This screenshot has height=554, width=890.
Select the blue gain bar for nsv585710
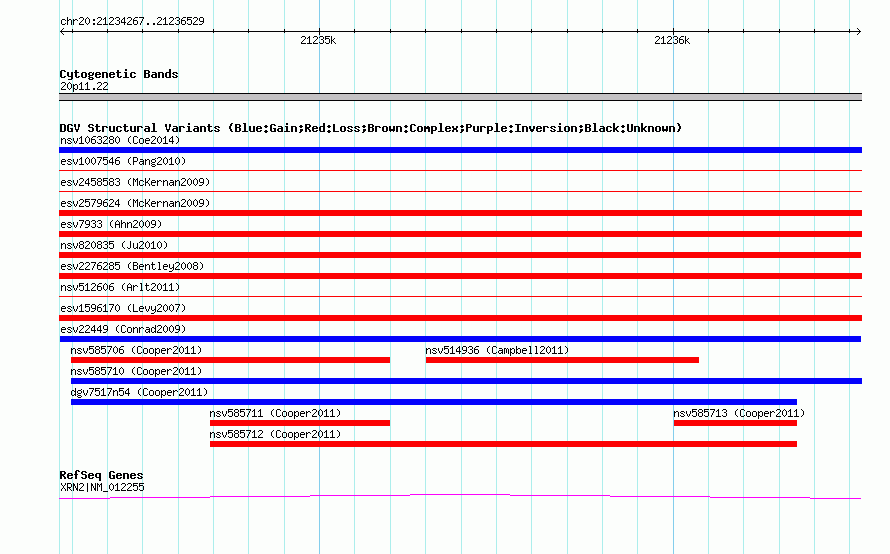click(467, 381)
